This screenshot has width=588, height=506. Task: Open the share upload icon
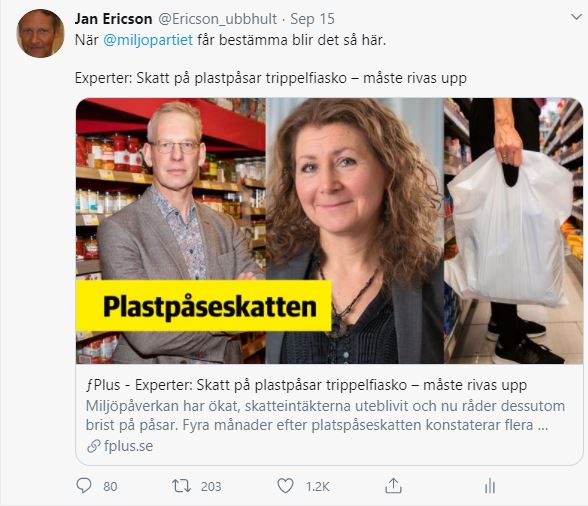393,486
